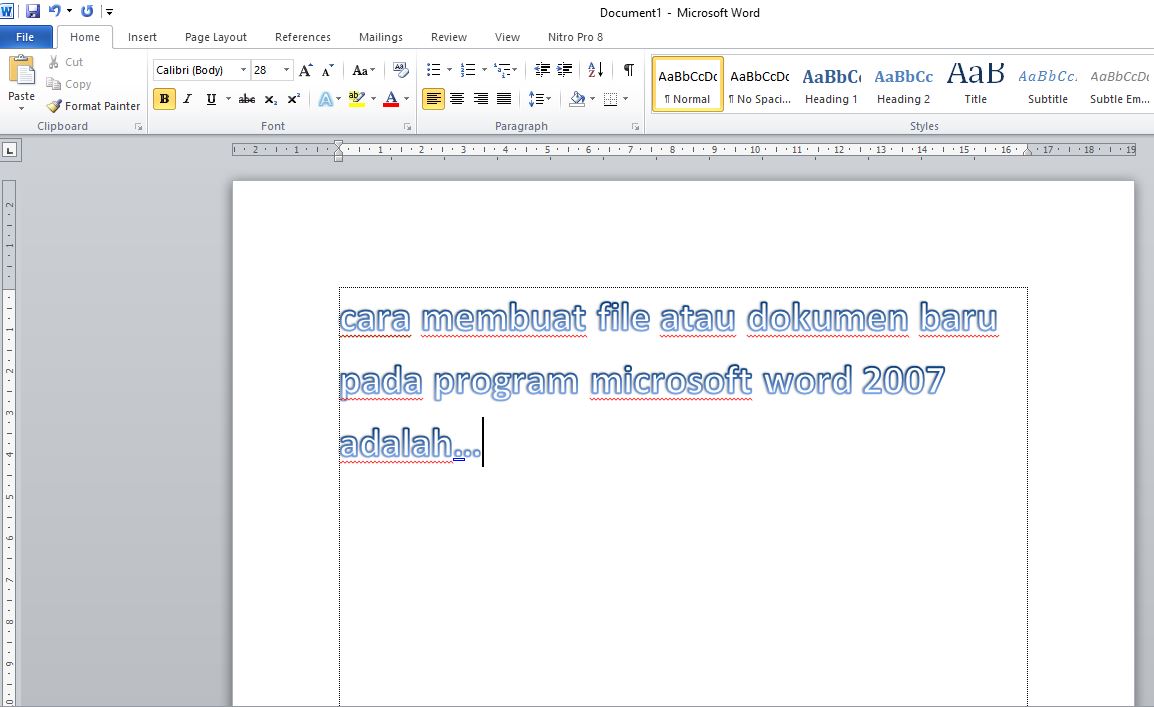Switch to the View tab
Viewport: 1154px width, 707px height.
[507, 37]
